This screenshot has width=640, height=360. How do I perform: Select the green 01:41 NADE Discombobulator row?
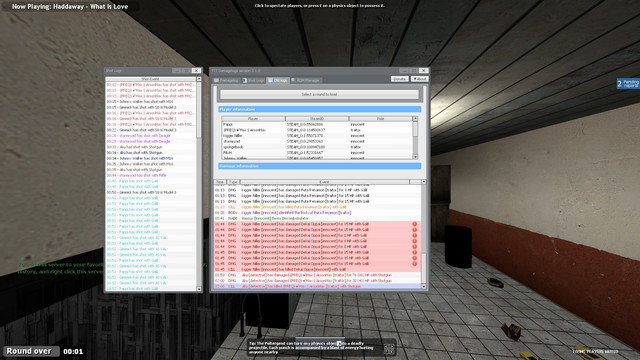pos(318,218)
